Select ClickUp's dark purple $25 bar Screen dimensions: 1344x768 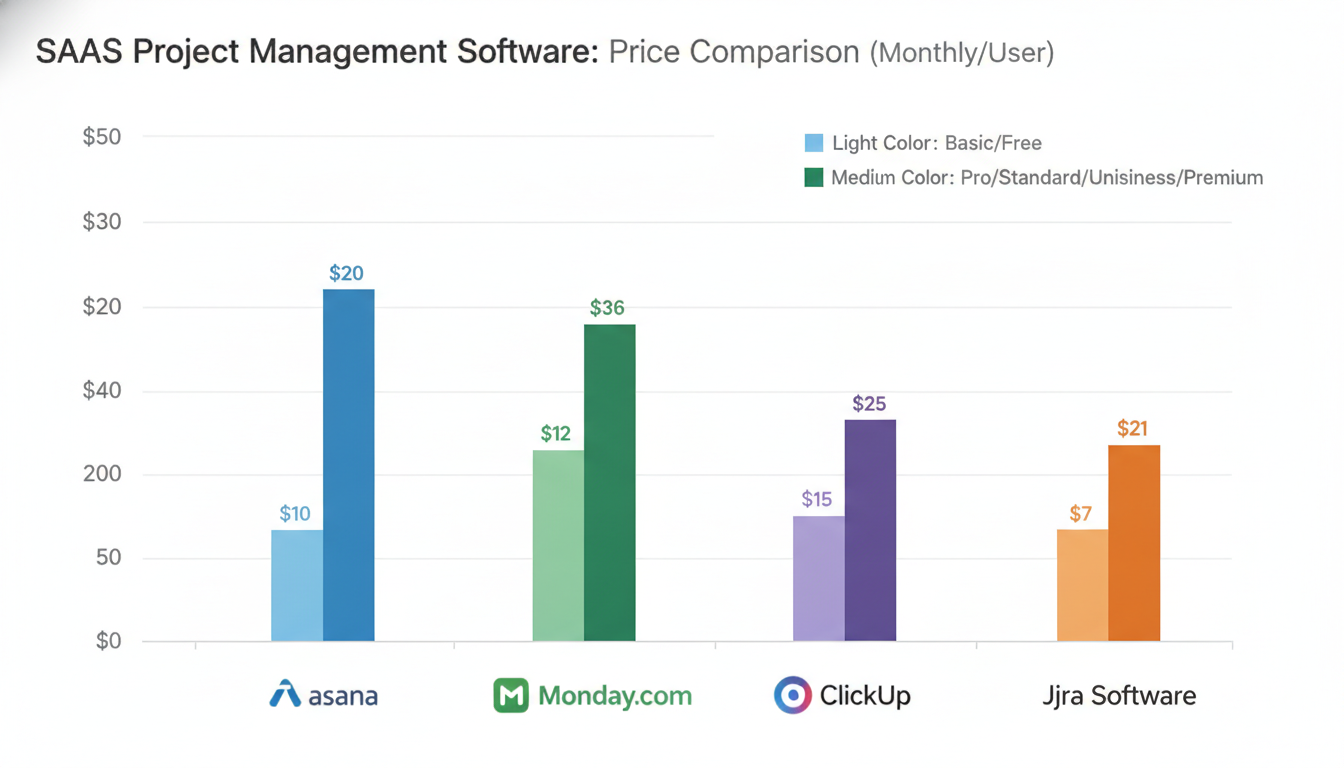pos(870,530)
